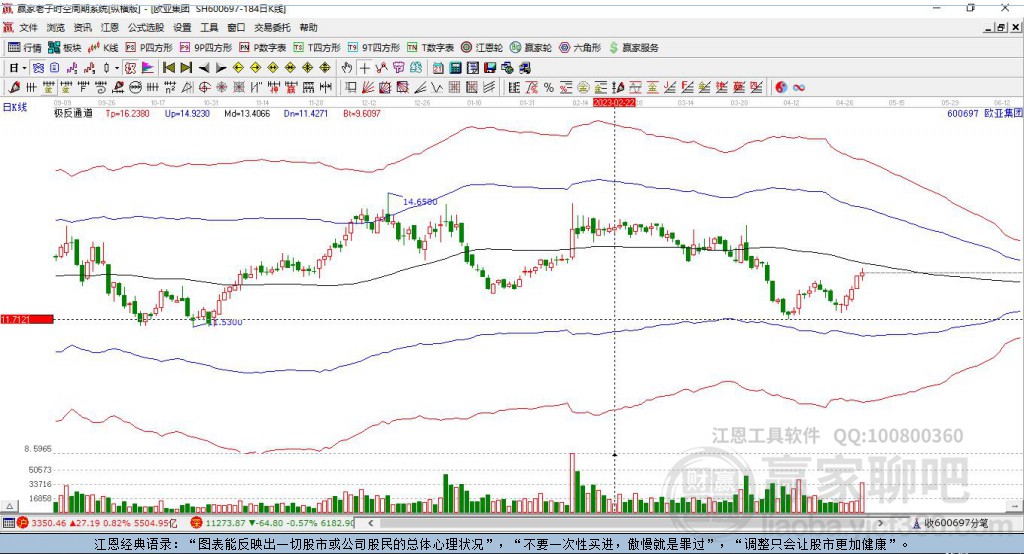
Task: Restore the inner chart window
Action: [x=1001, y=27]
